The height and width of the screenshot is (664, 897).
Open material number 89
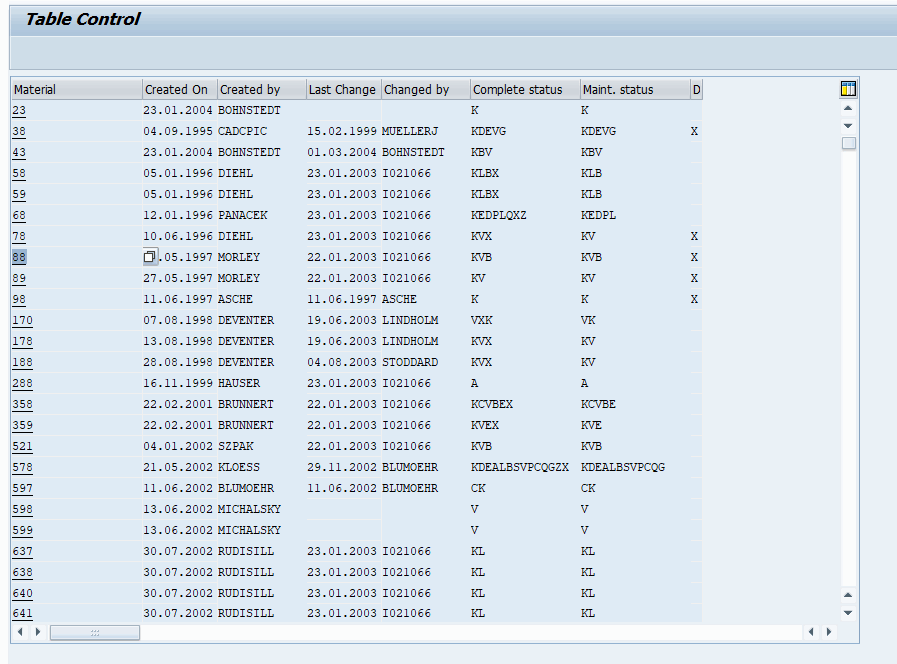coord(19,278)
